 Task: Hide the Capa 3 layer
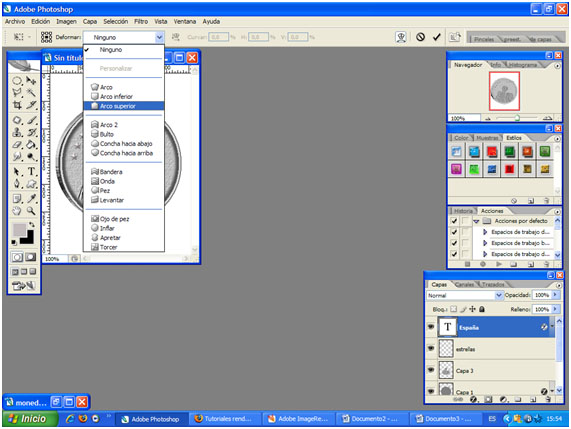pyautogui.click(x=431, y=370)
